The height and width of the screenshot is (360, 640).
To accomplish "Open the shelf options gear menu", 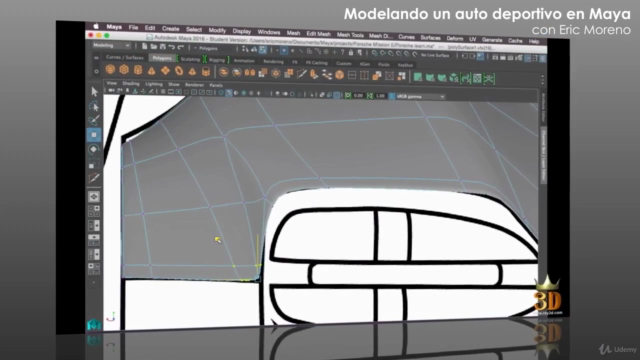I will [x=96, y=71].
